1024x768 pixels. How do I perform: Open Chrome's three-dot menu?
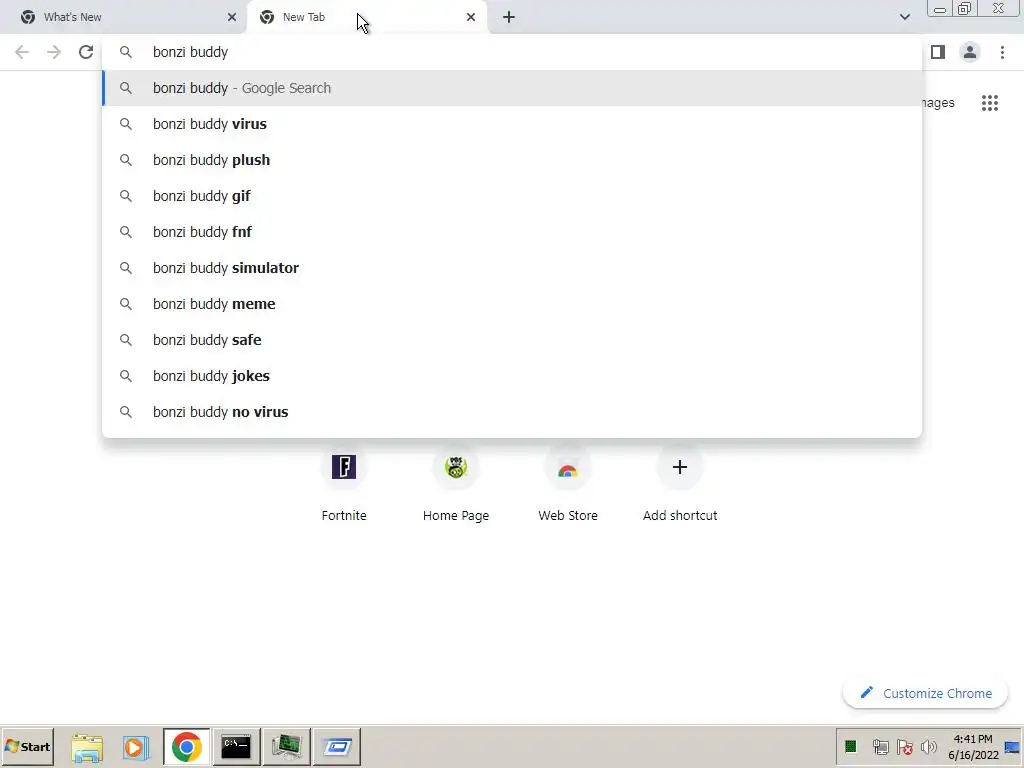click(1002, 52)
